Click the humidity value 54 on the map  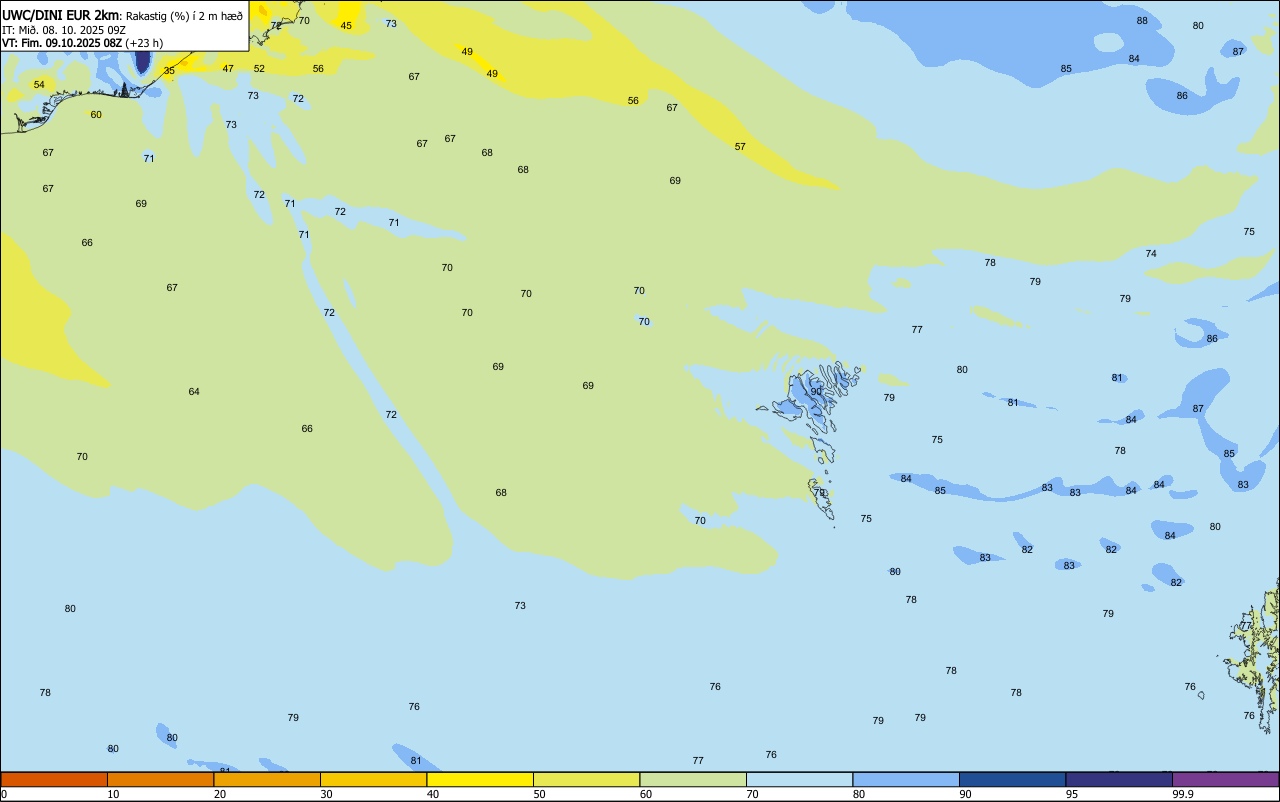(39, 85)
